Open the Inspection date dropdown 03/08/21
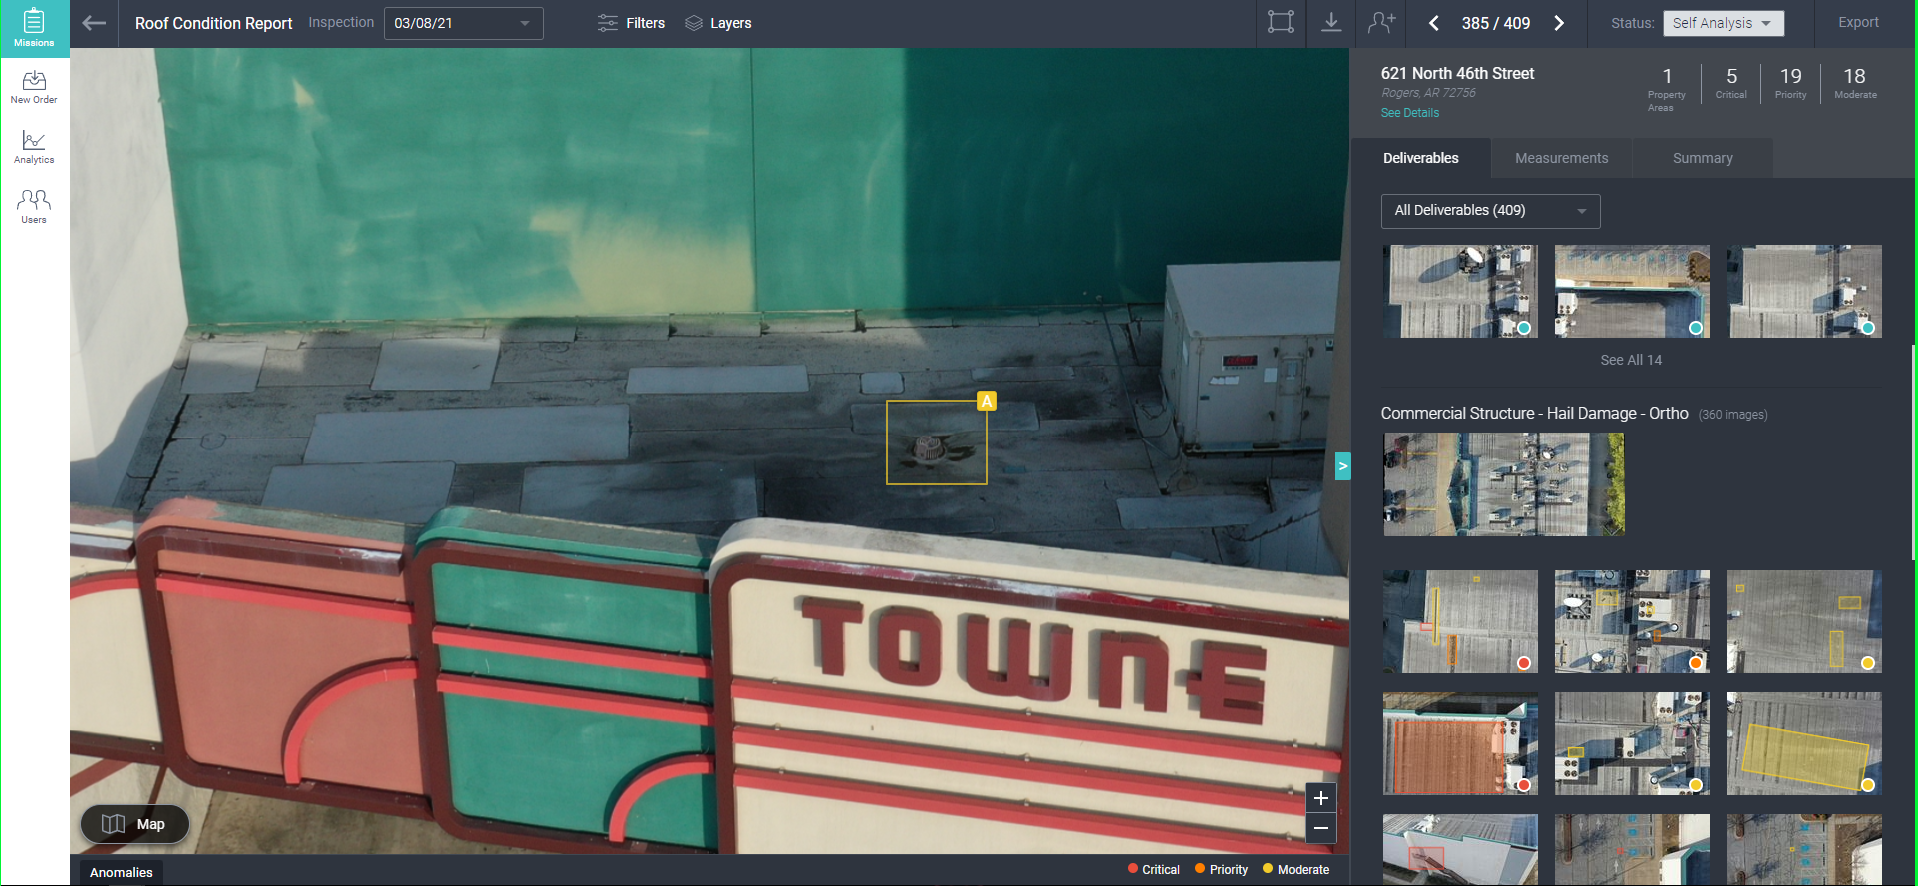The width and height of the screenshot is (1918, 886). click(x=463, y=23)
